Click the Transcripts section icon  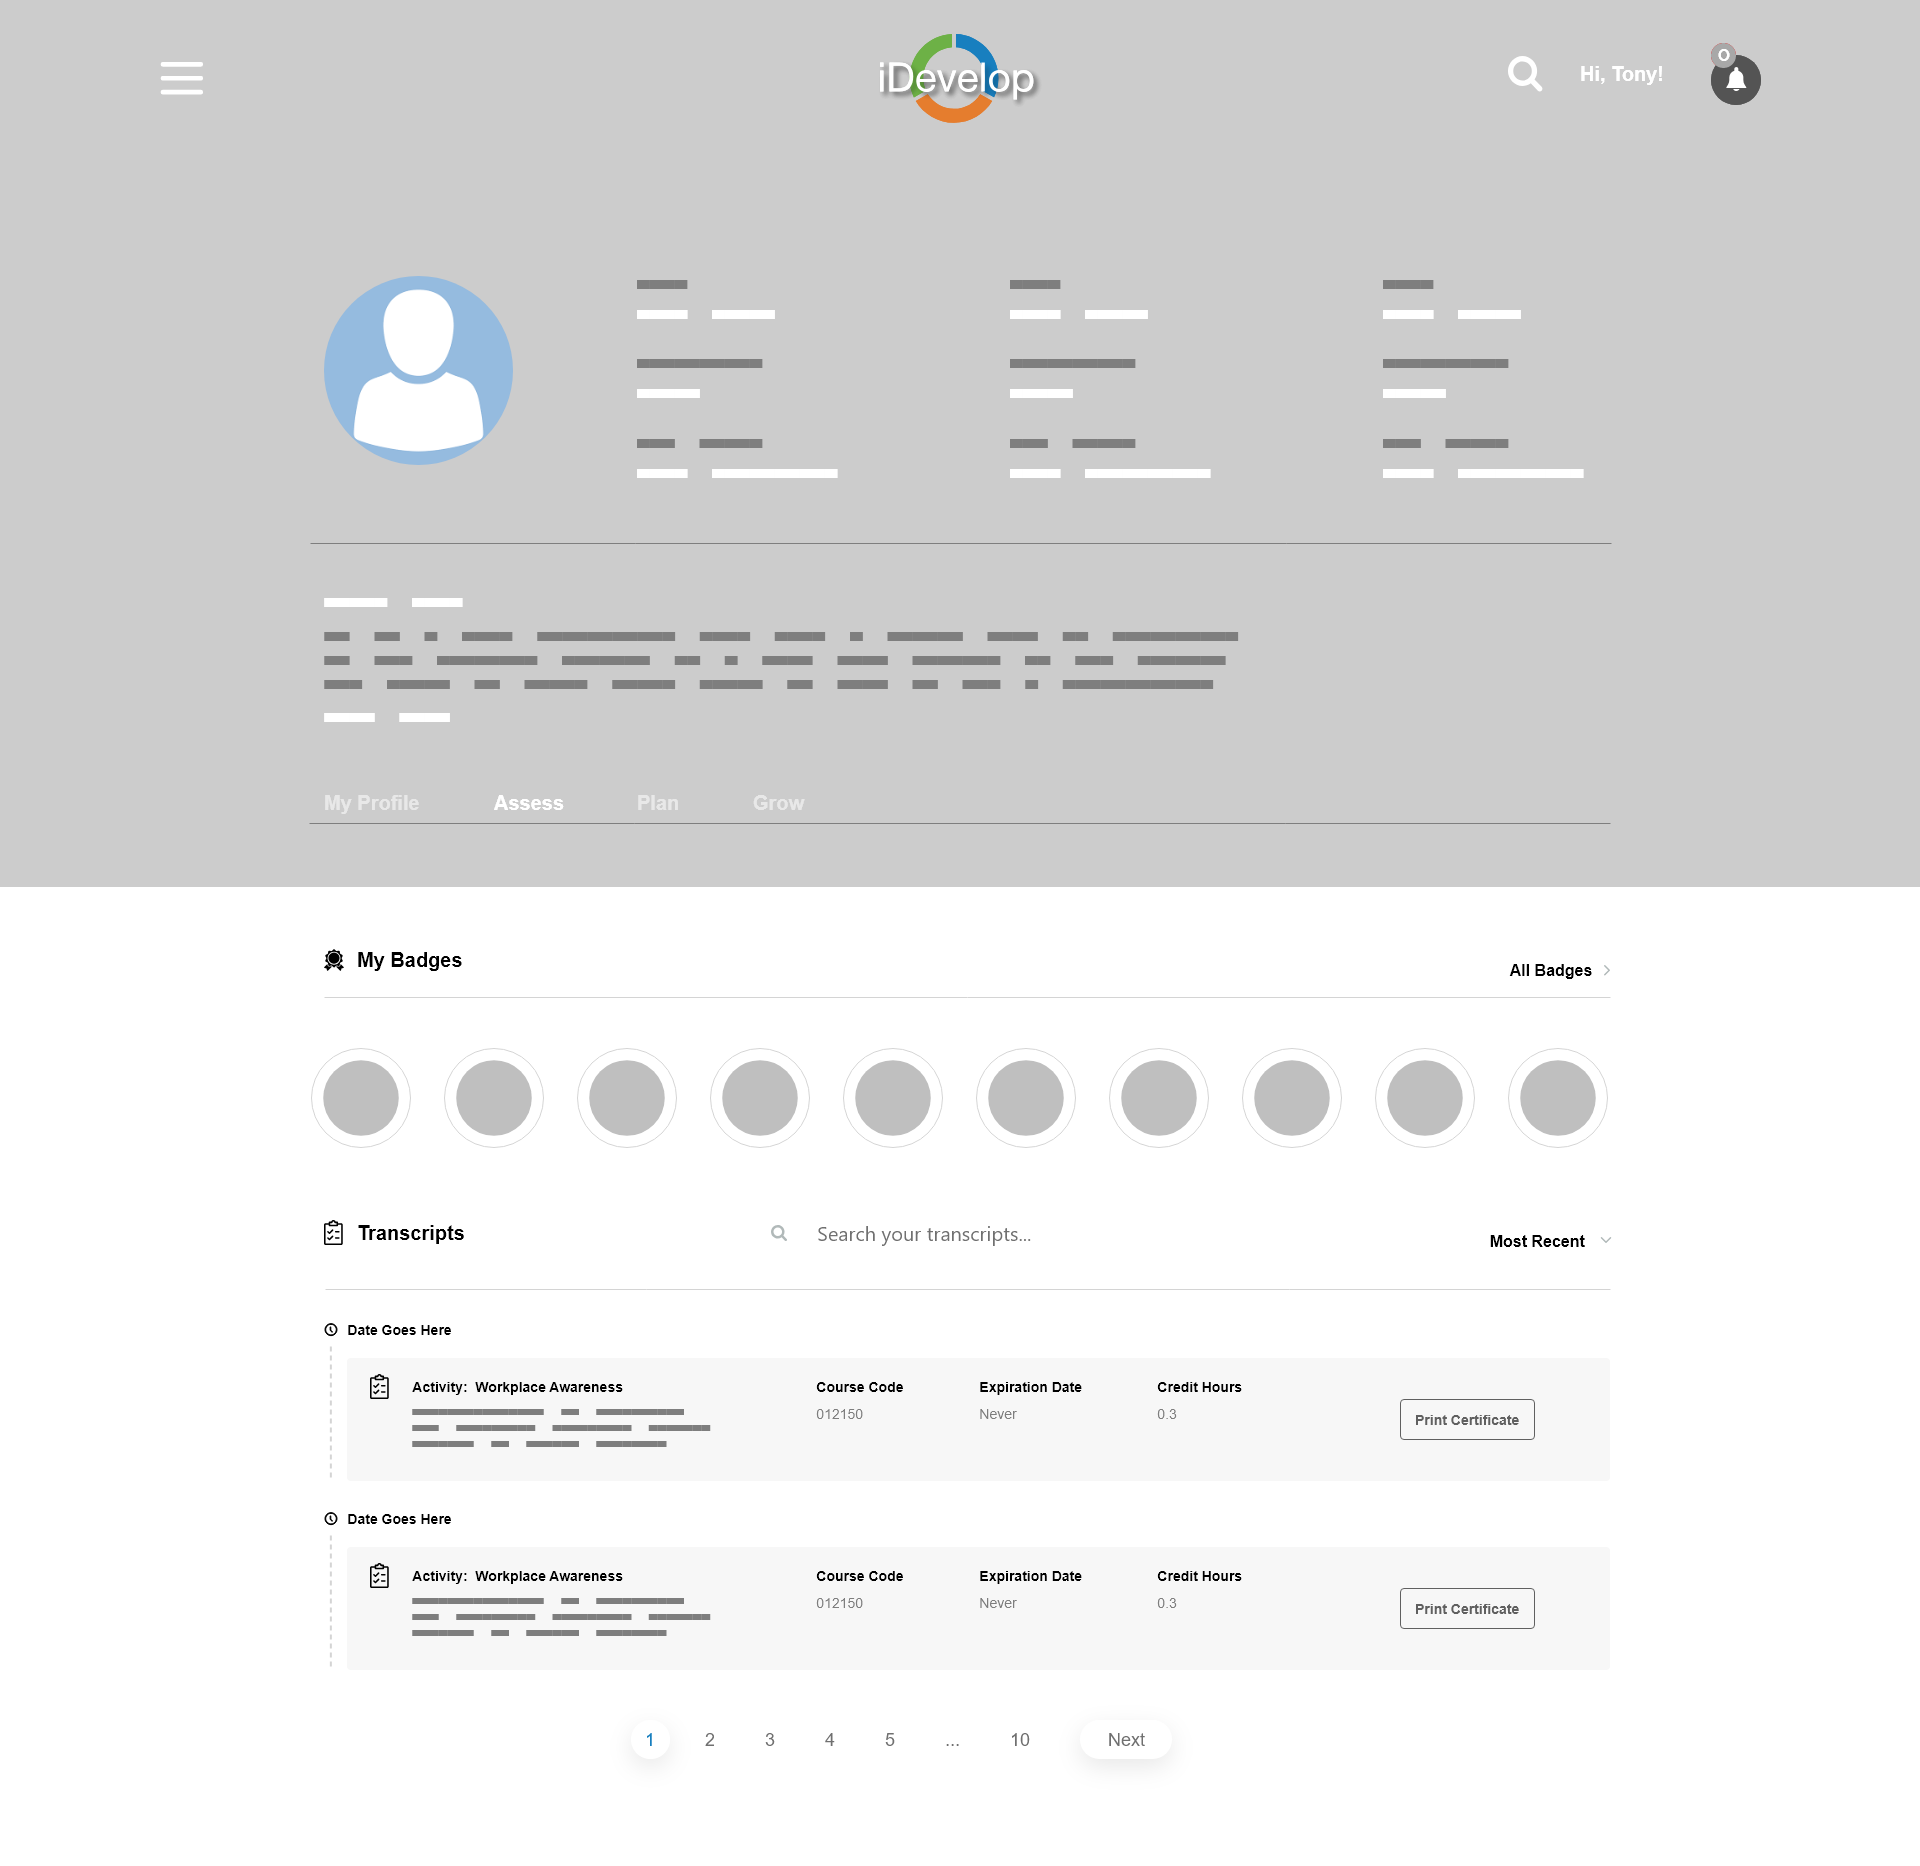pyautogui.click(x=333, y=1231)
